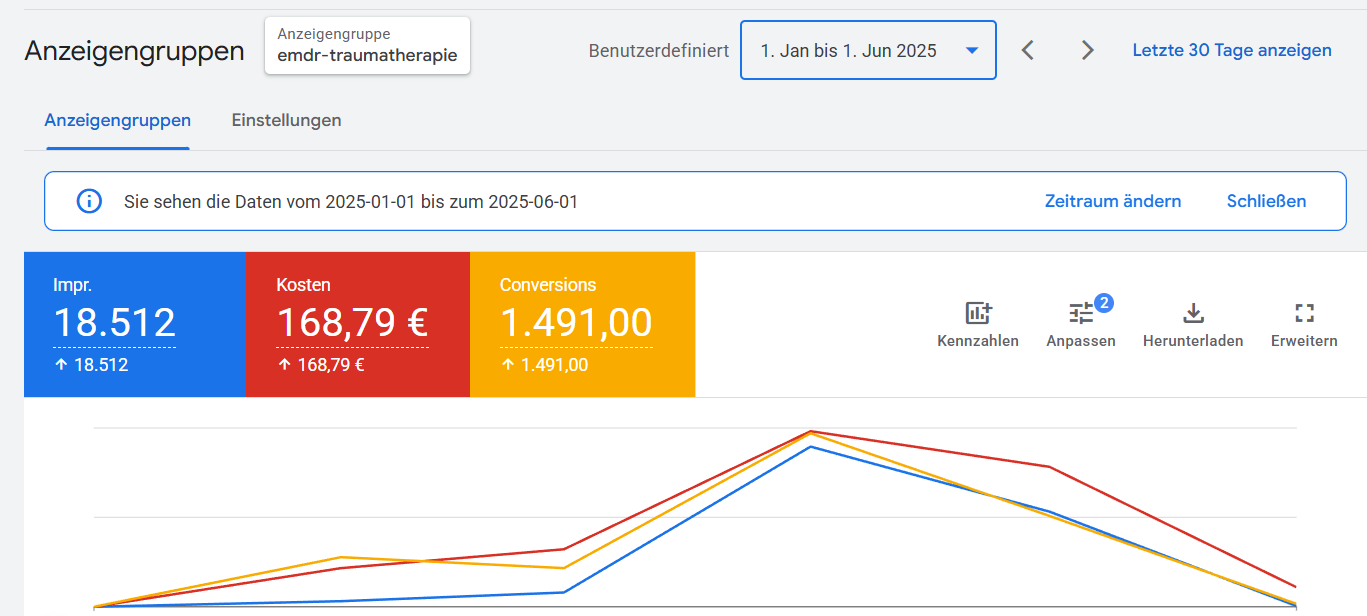Expand the date picker caret arrow
This screenshot has height=616, width=1367.
click(x=972, y=50)
